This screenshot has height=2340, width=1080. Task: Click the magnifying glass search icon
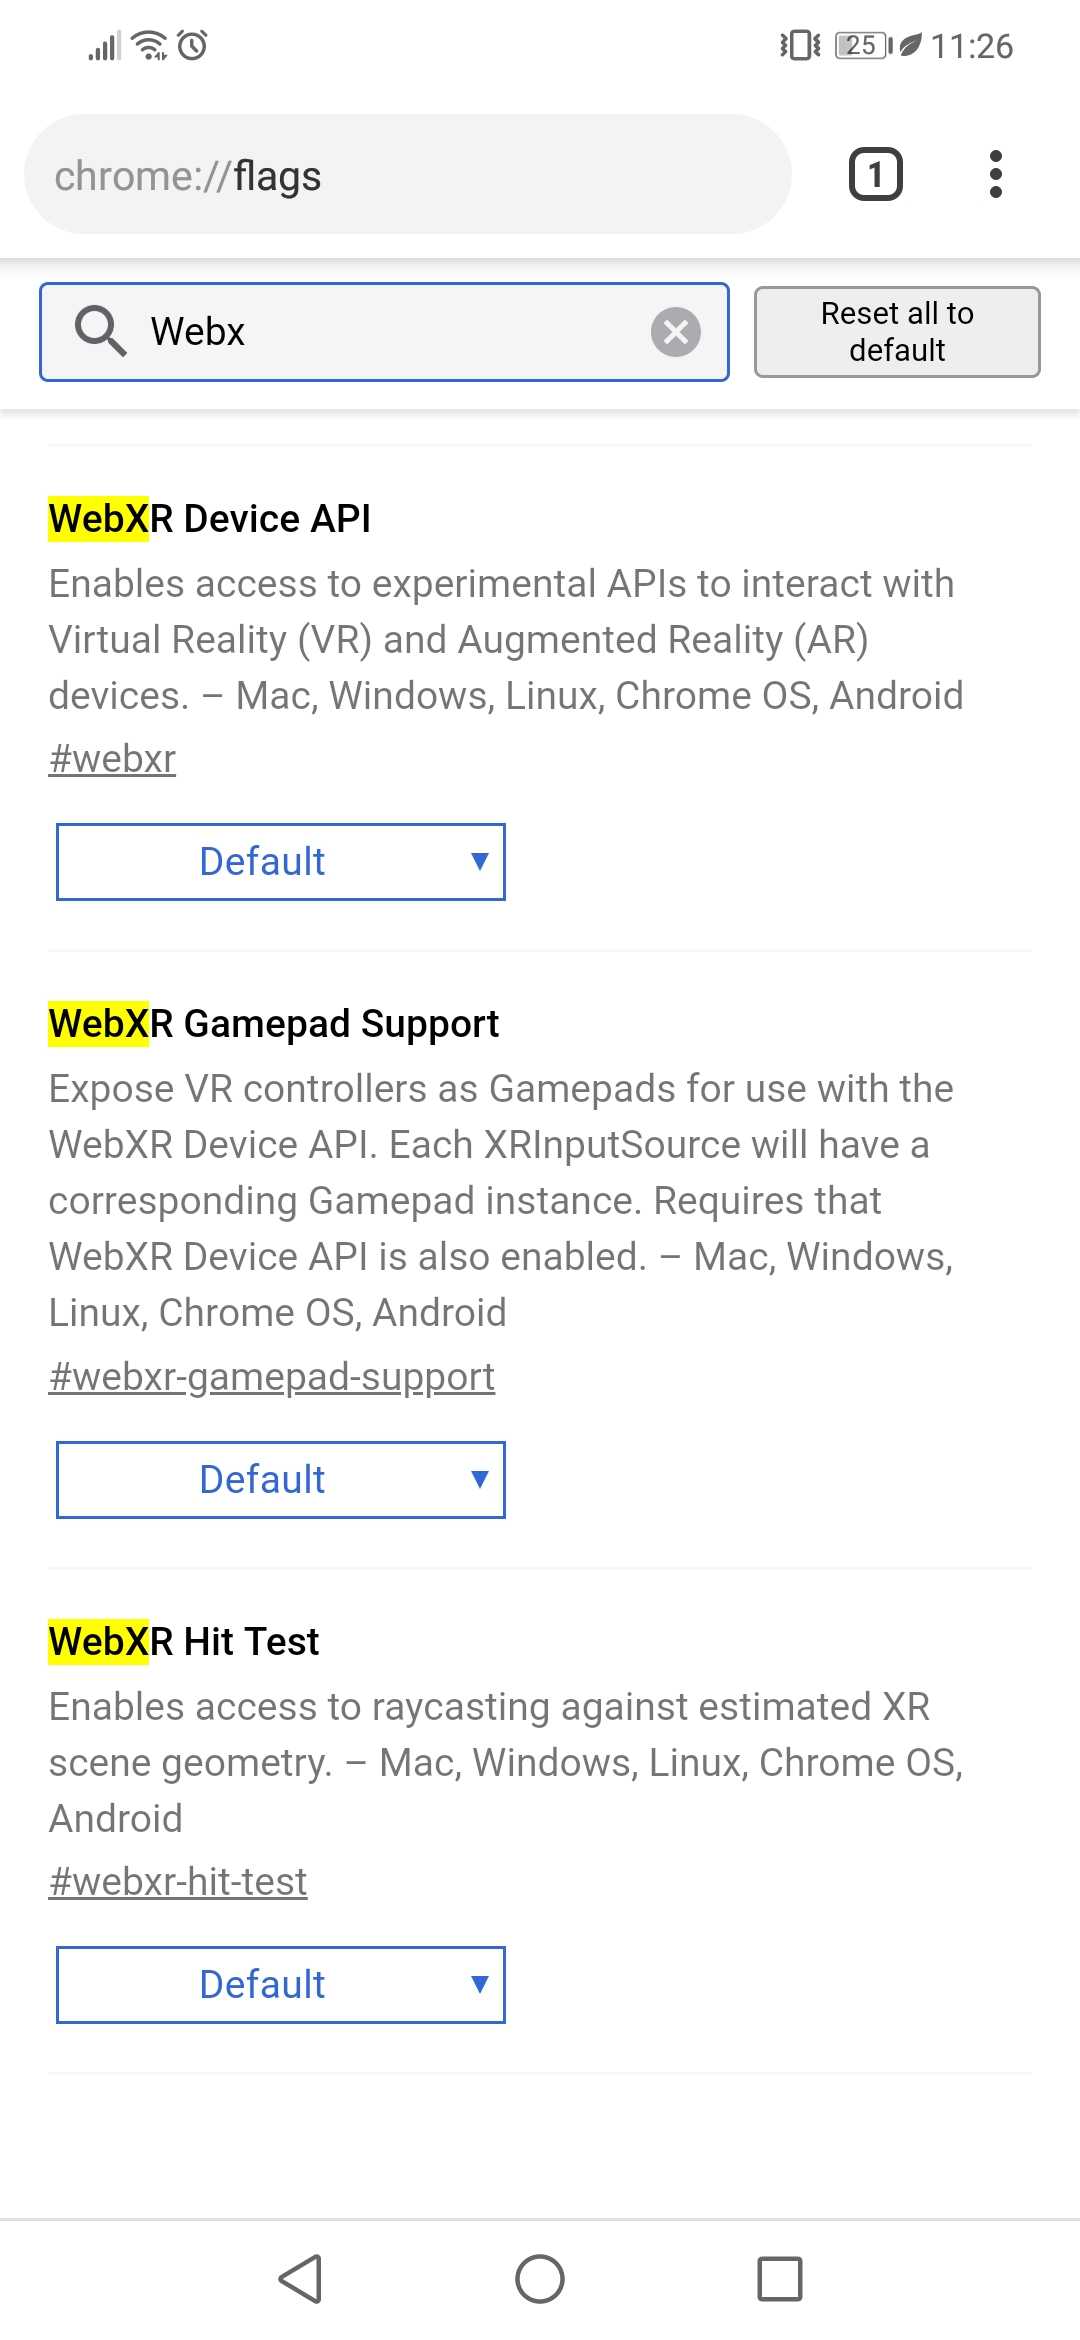pyautogui.click(x=103, y=331)
